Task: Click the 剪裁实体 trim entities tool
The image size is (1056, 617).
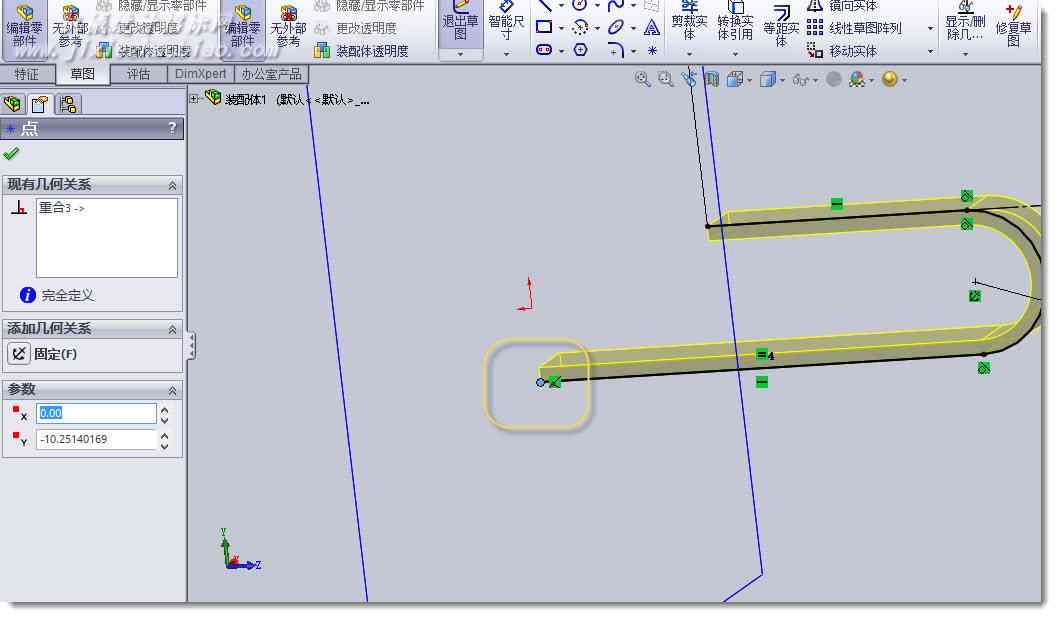Action: pyautogui.click(x=689, y=22)
